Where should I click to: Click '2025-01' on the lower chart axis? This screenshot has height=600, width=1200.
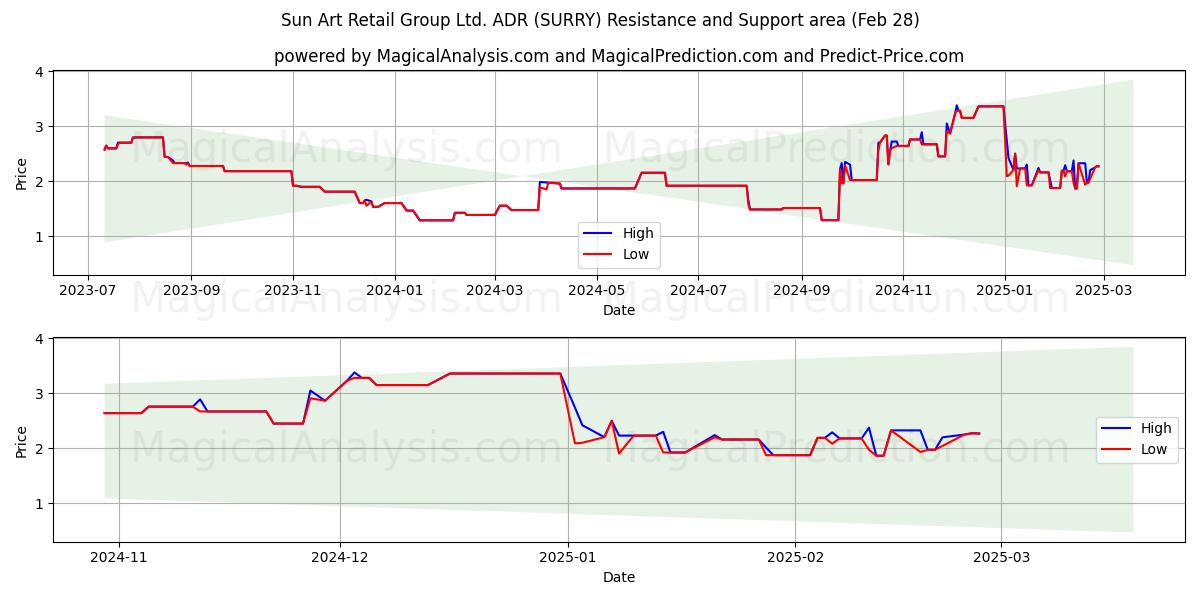point(568,558)
